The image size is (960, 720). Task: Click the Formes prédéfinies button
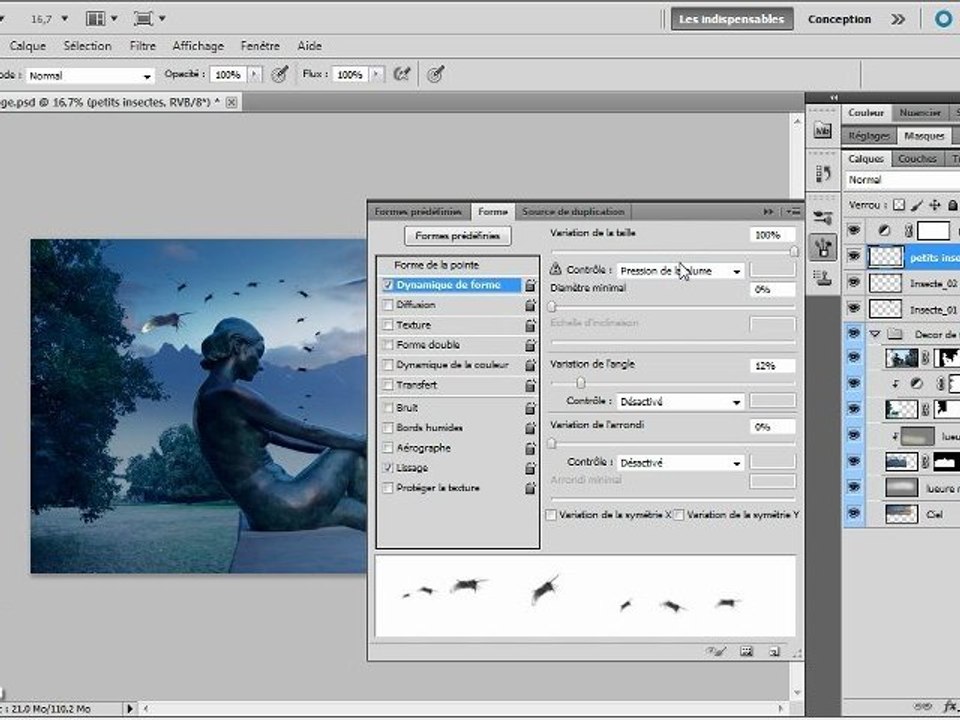click(x=457, y=236)
